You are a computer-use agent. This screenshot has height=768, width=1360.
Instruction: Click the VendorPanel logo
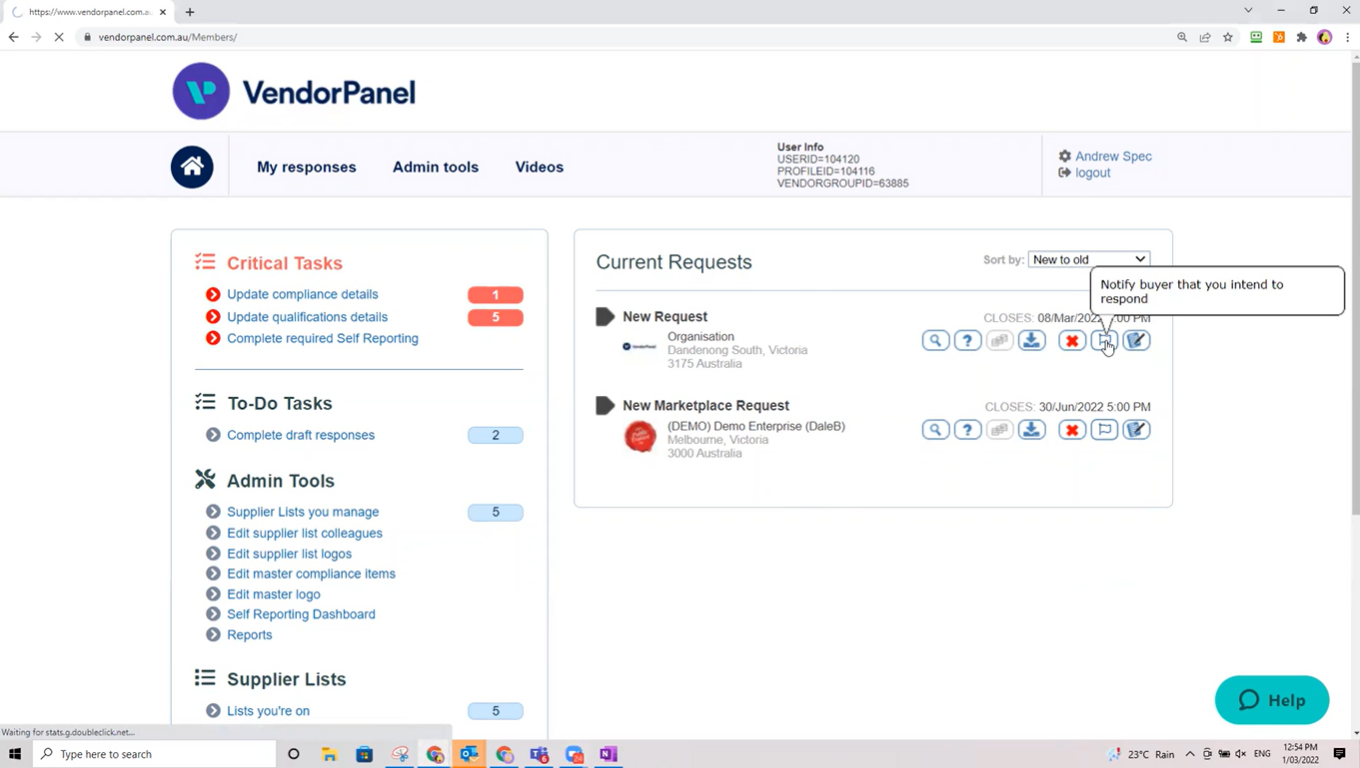[294, 92]
